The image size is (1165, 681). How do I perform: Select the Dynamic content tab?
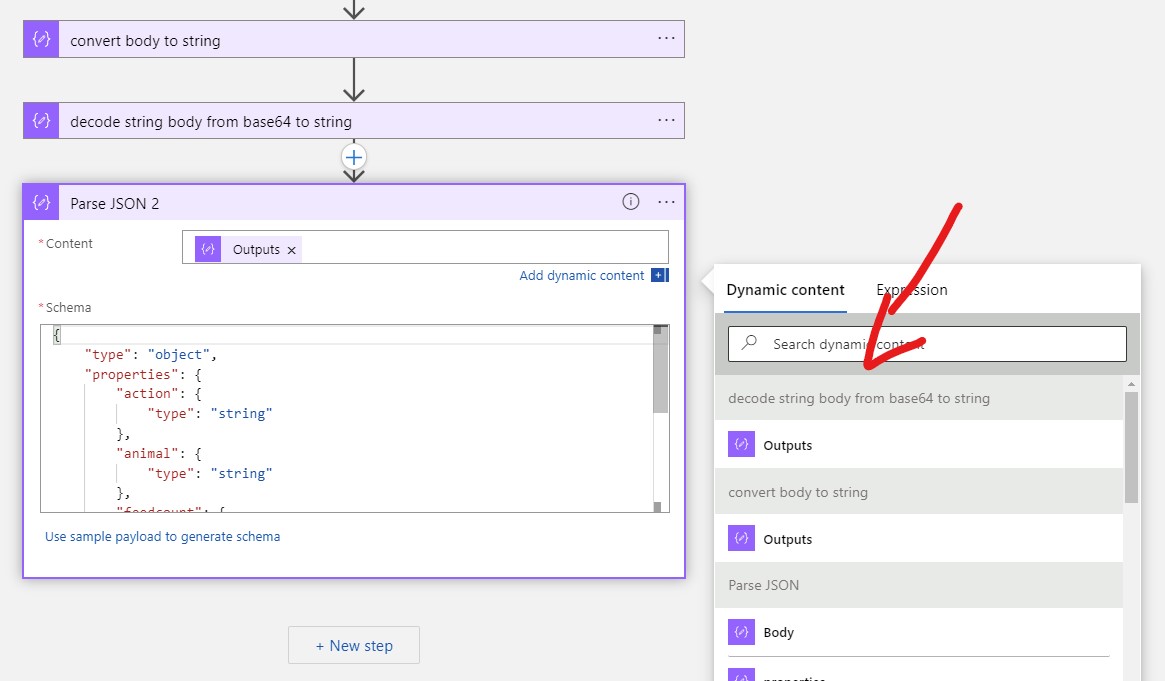click(785, 290)
